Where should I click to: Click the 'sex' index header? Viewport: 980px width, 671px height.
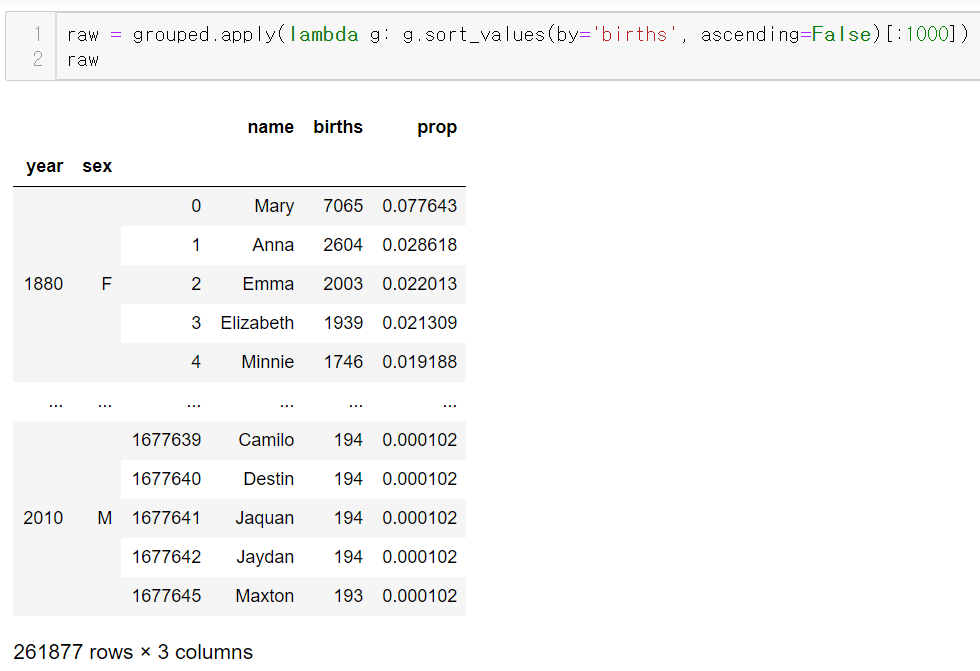(x=97, y=166)
